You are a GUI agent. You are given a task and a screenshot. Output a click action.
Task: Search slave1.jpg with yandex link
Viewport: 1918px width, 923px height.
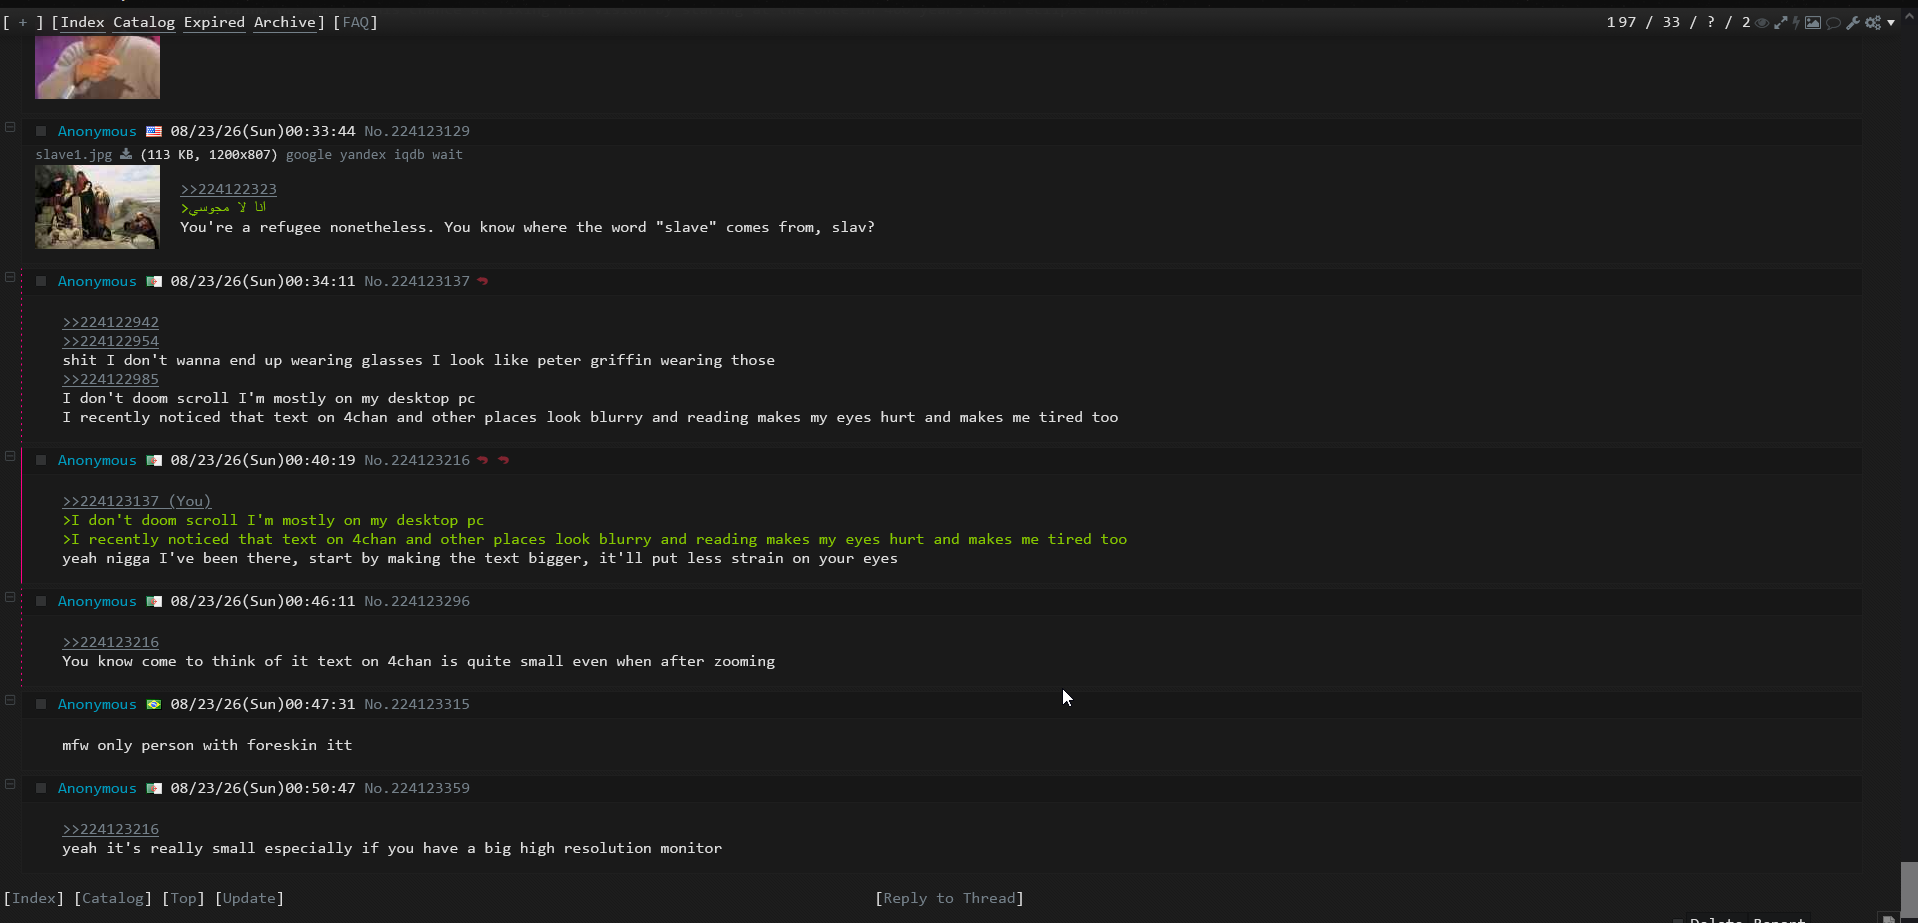(362, 155)
